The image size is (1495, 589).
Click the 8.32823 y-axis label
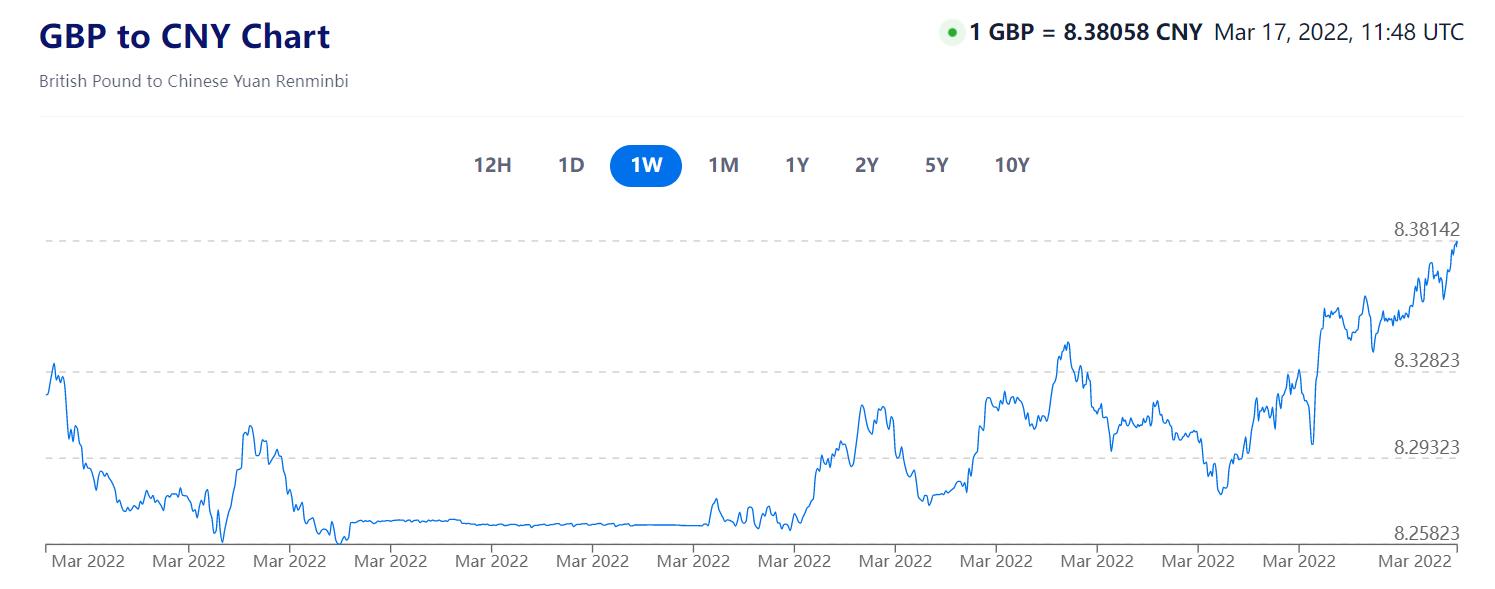pyautogui.click(x=1426, y=360)
